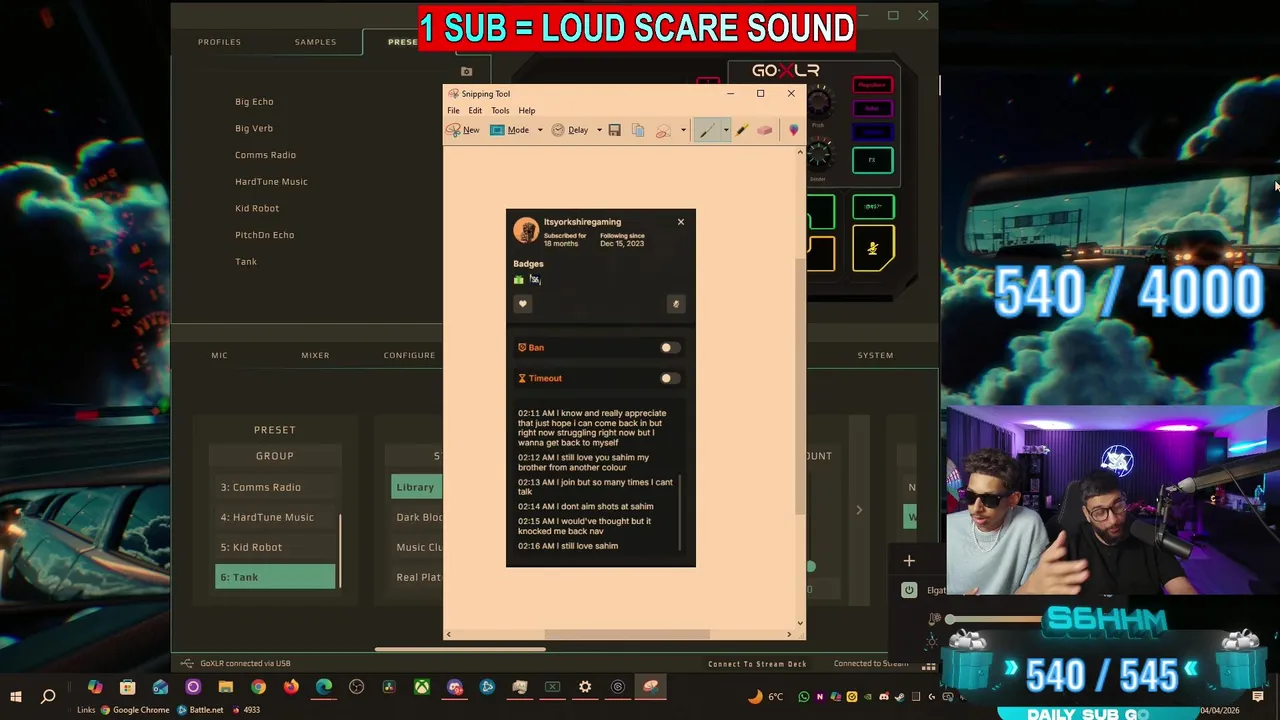Select the Eraser tool
This screenshot has width=1280, height=720.
pyautogui.click(x=765, y=130)
